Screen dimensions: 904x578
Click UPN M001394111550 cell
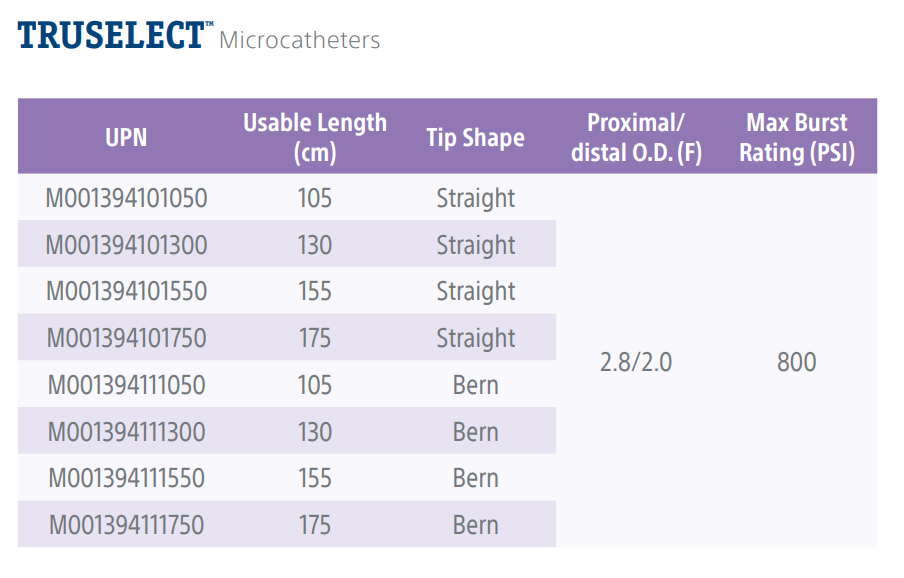coord(126,478)
